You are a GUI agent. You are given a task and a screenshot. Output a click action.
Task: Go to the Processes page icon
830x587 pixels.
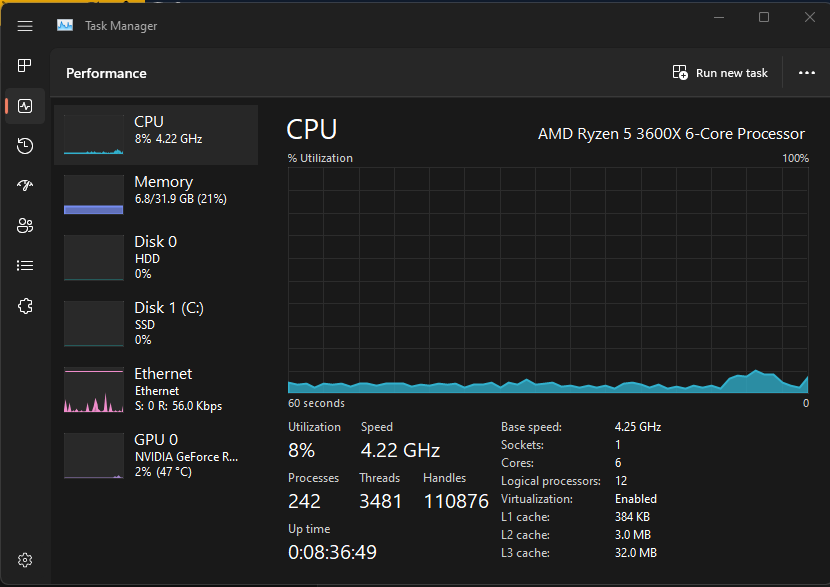pos(25,66)
